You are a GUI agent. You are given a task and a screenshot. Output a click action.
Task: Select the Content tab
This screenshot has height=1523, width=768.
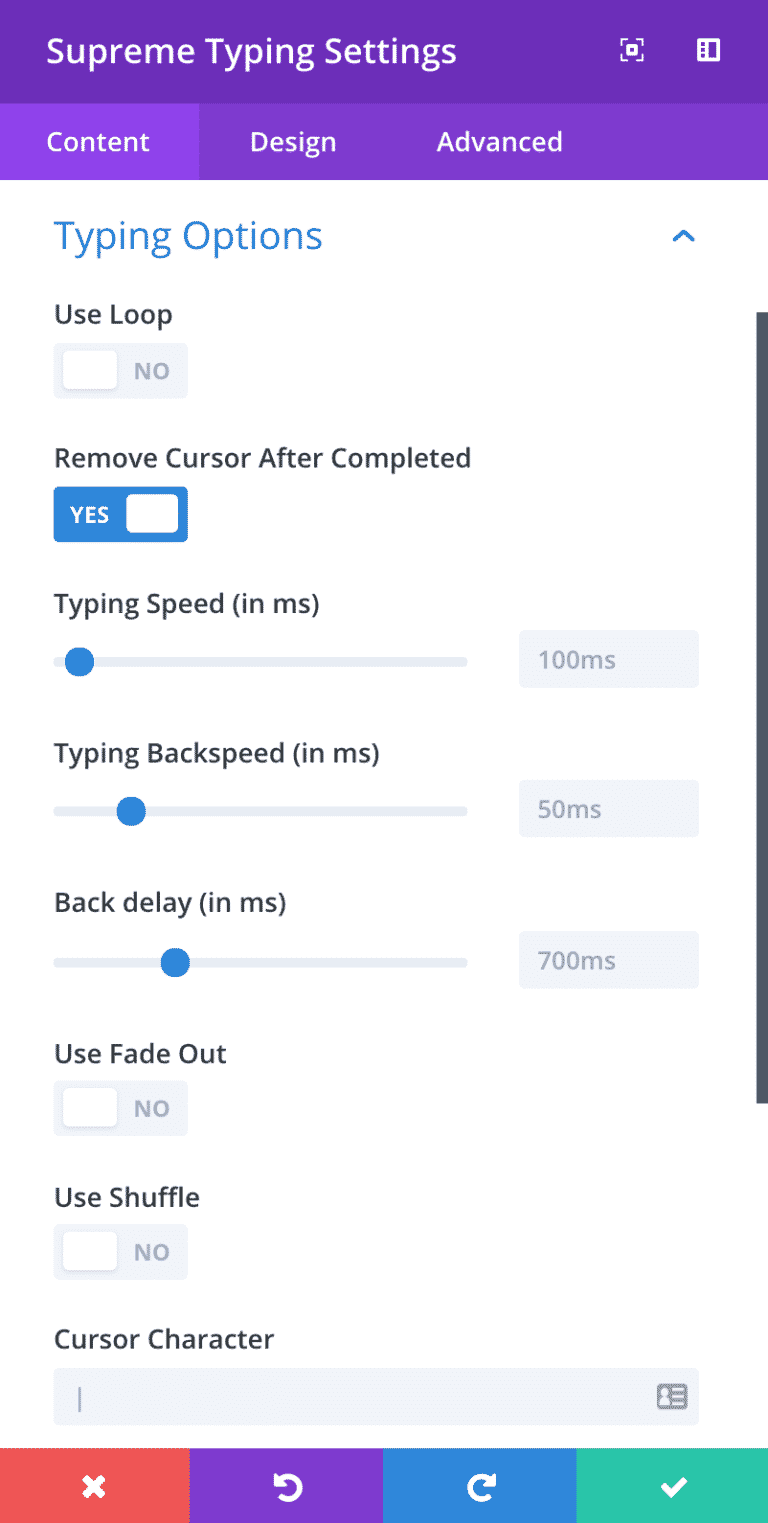(x=98, y=142)
